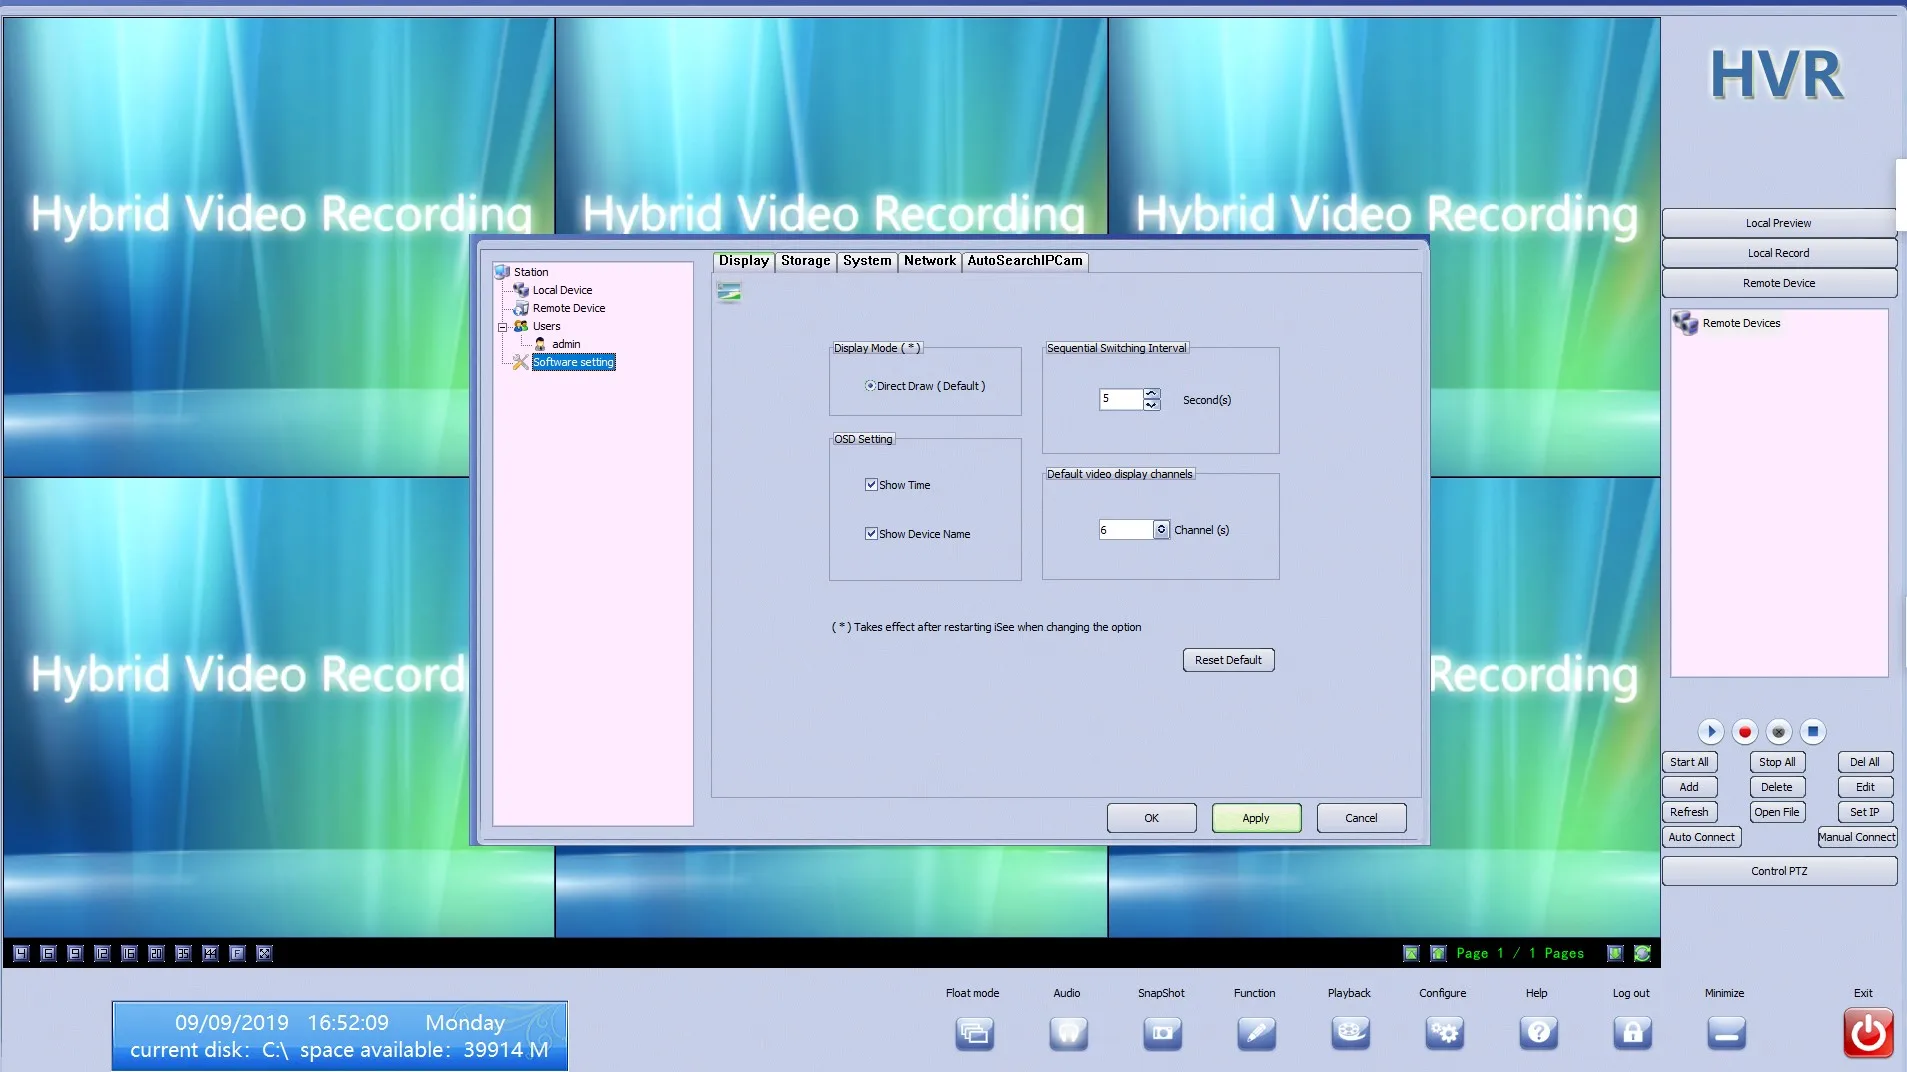Click the Control PTZ button

(x=1779, y=871)
